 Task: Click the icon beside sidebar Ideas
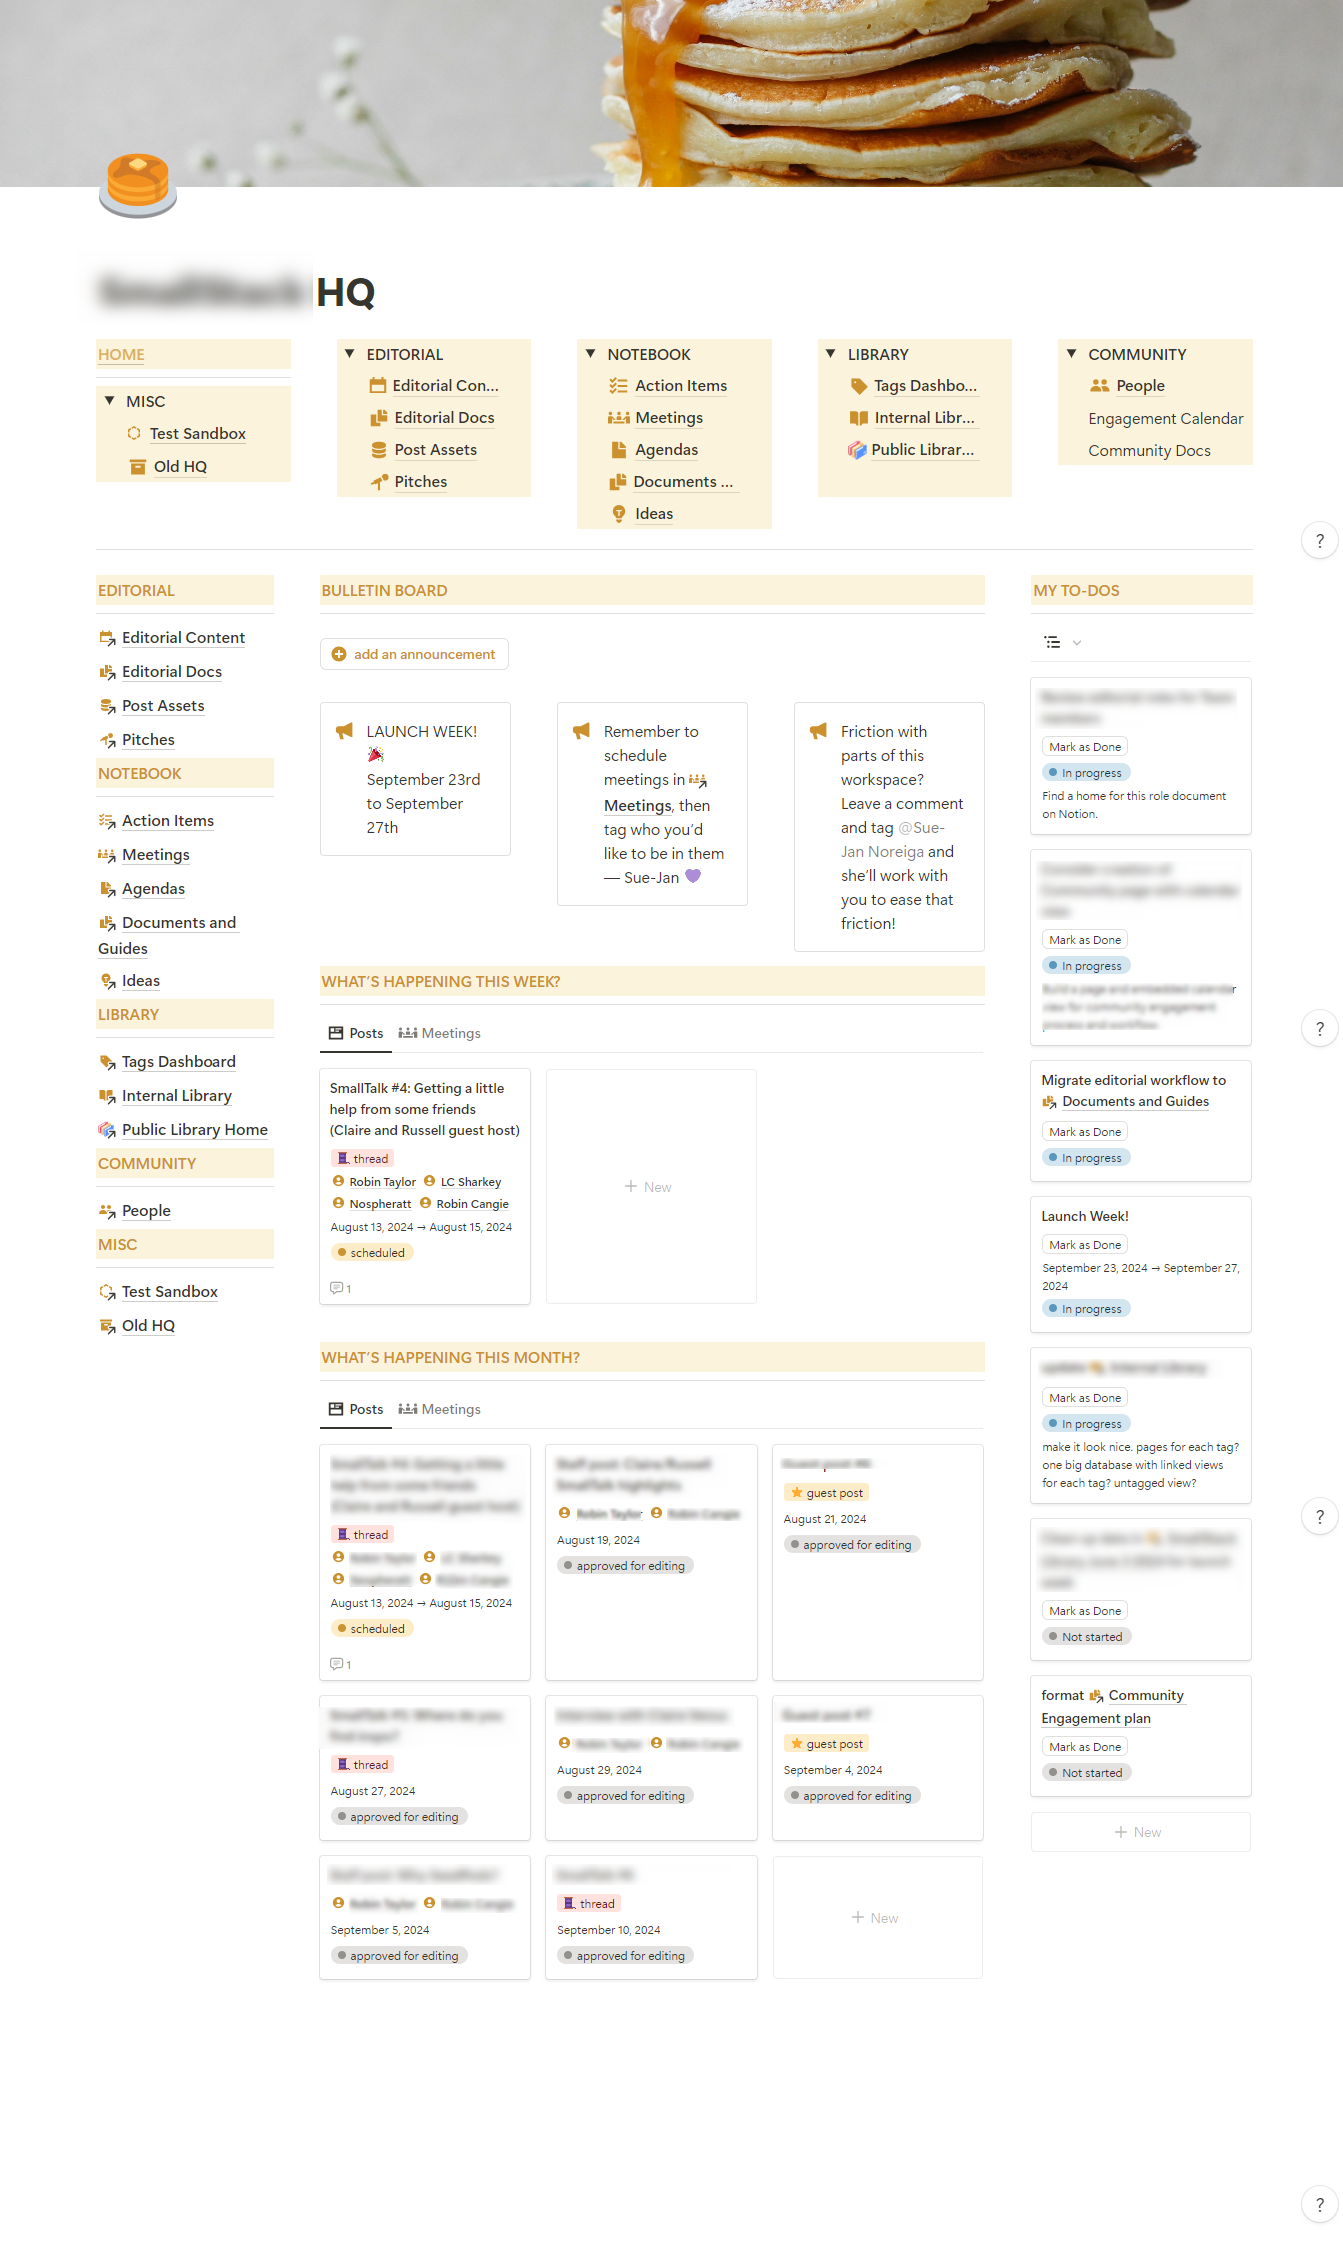pyautogui.click(x=107, y=981)
